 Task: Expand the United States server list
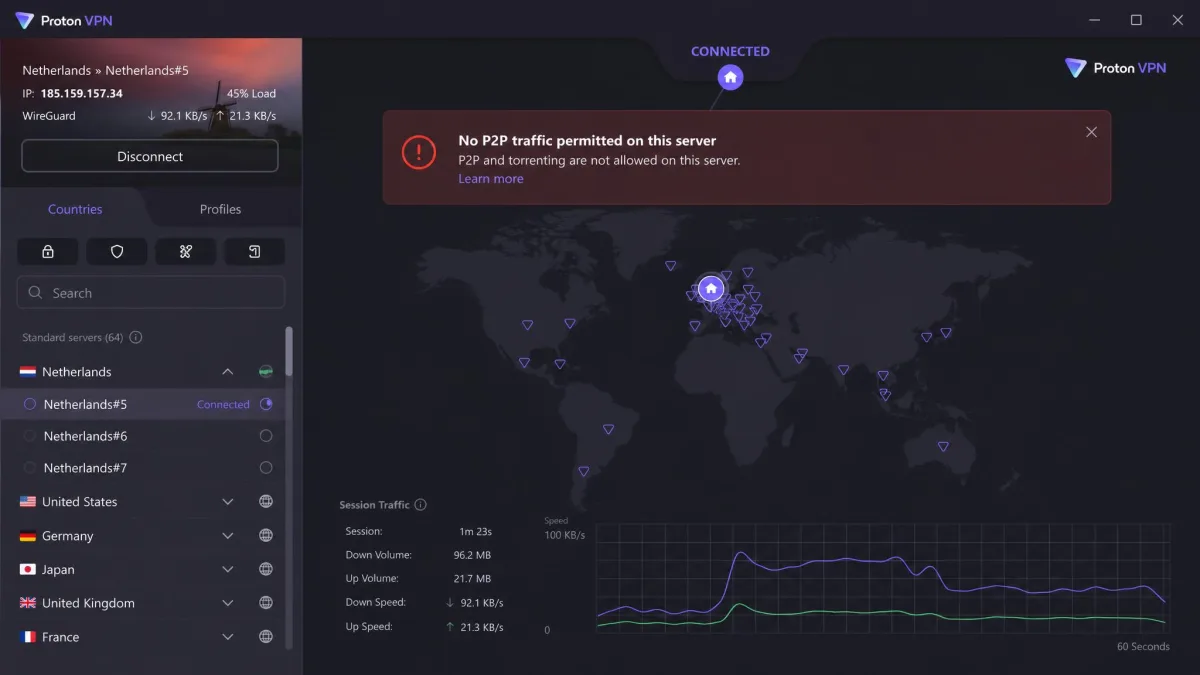[228, 502]
